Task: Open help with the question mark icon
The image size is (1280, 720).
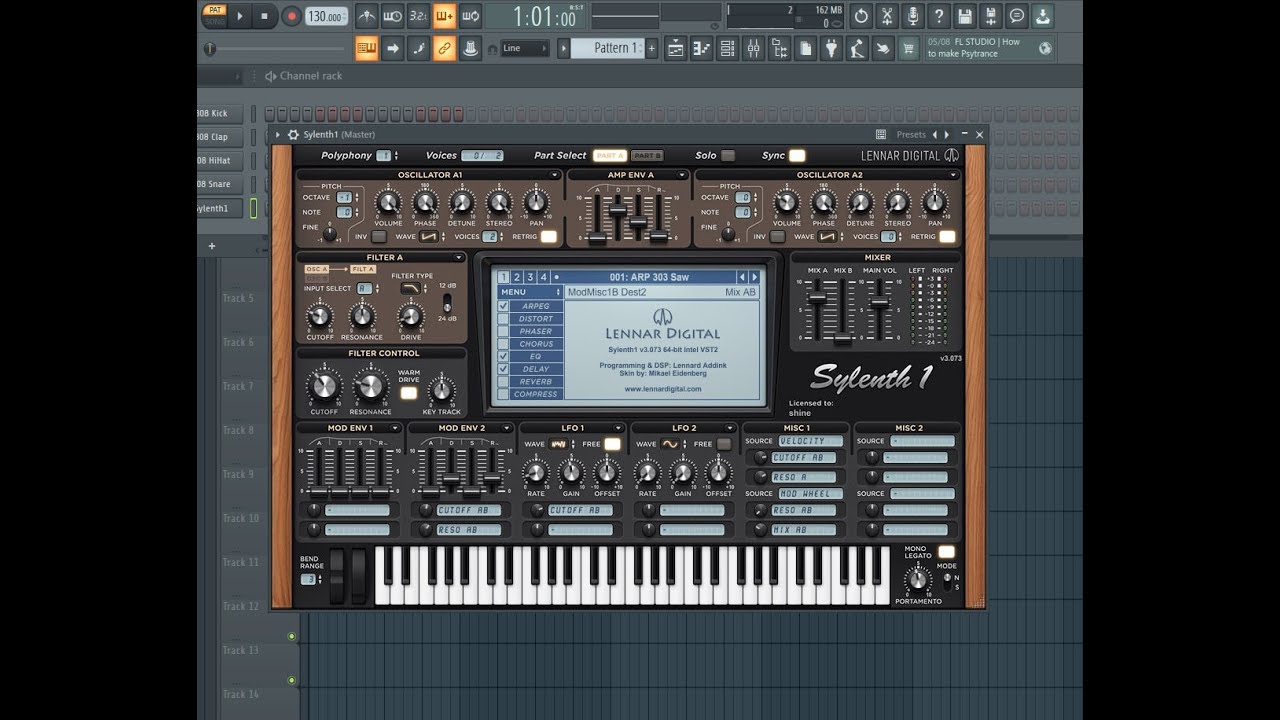Action: click(939, 16)
